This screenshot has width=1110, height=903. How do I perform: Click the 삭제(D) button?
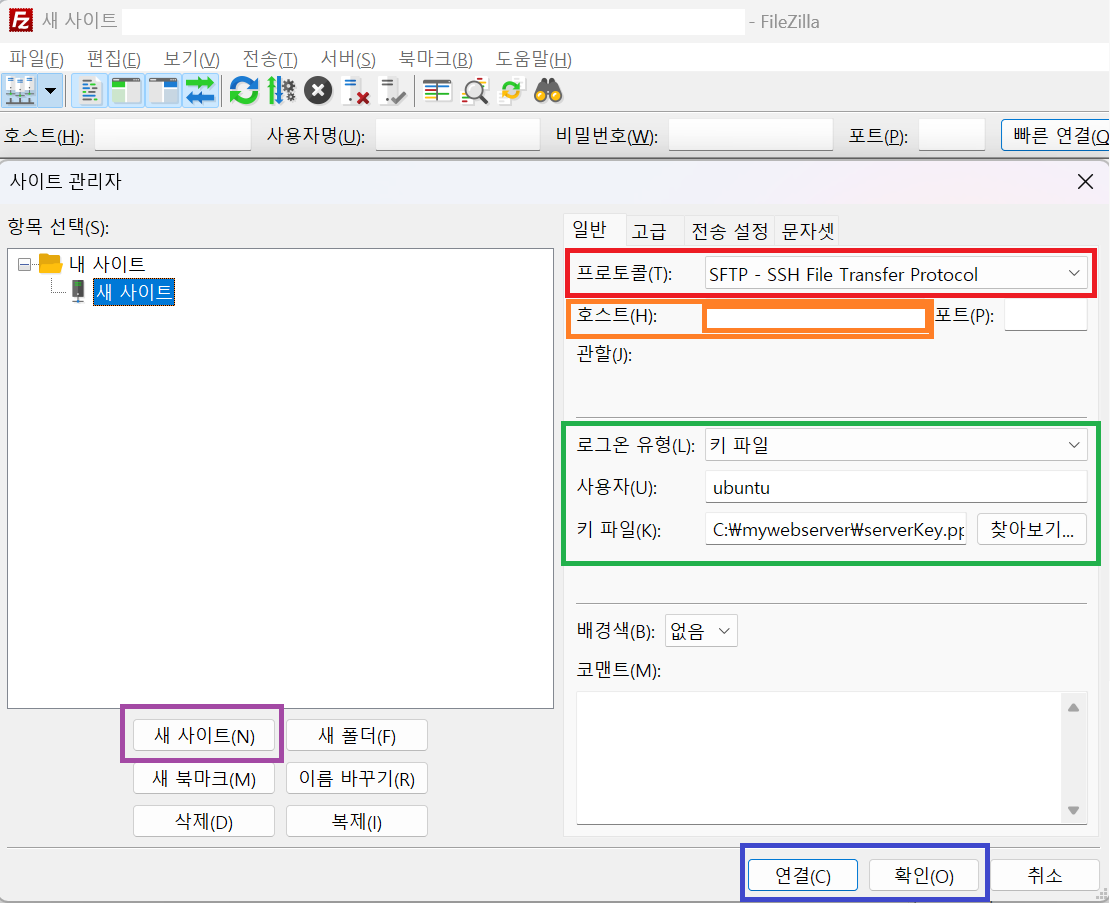point(204,821)
